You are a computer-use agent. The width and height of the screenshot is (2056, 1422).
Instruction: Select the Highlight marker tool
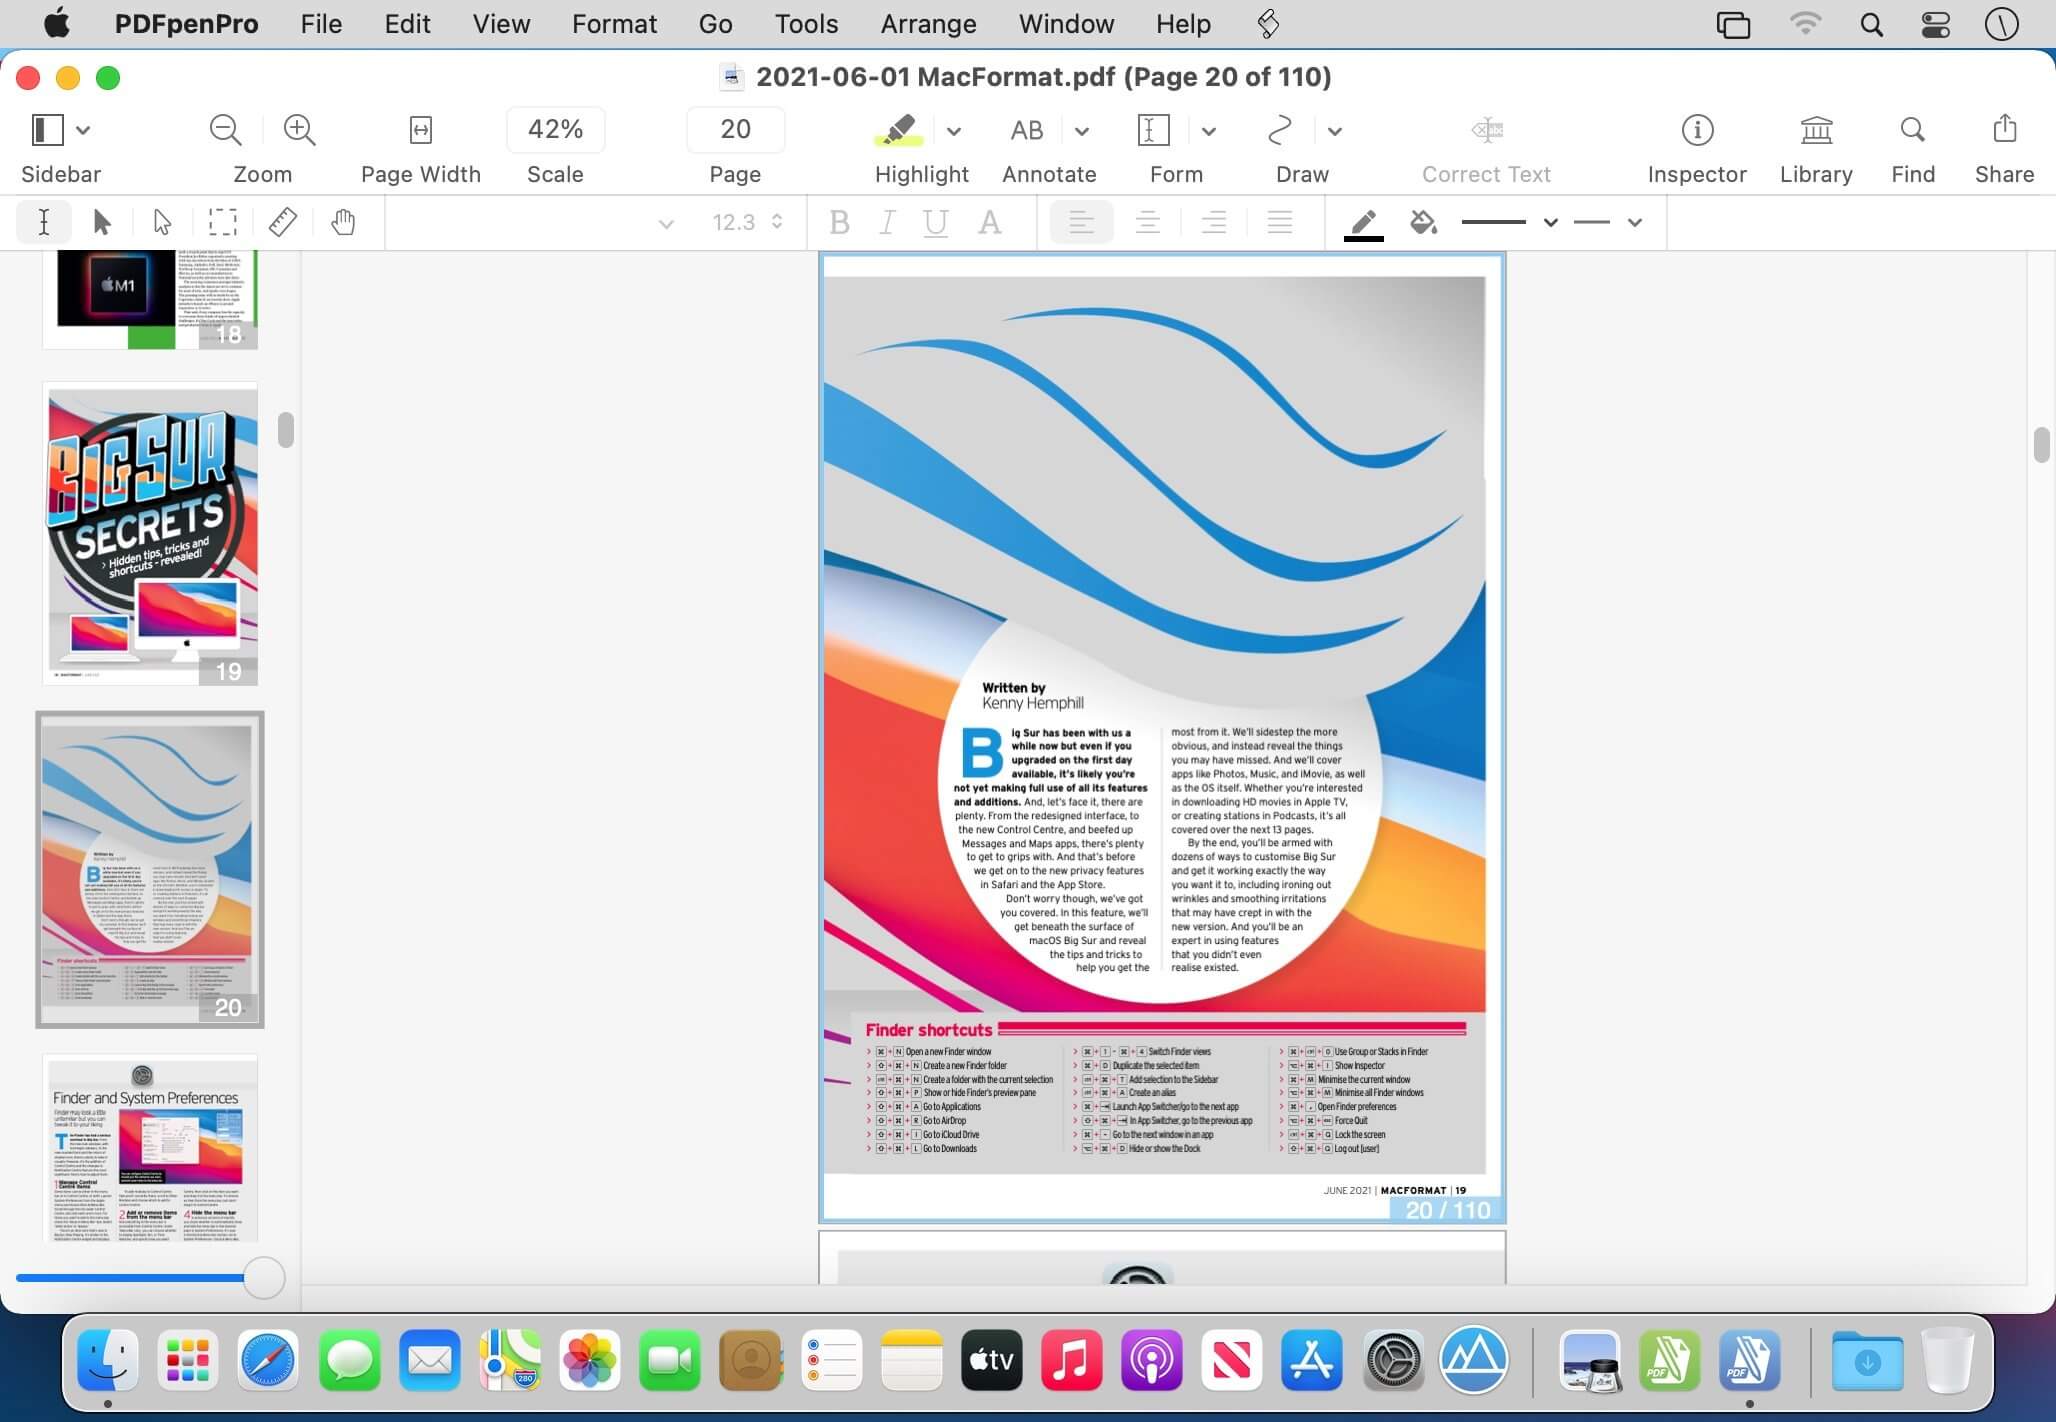click(x=898, y=130)
